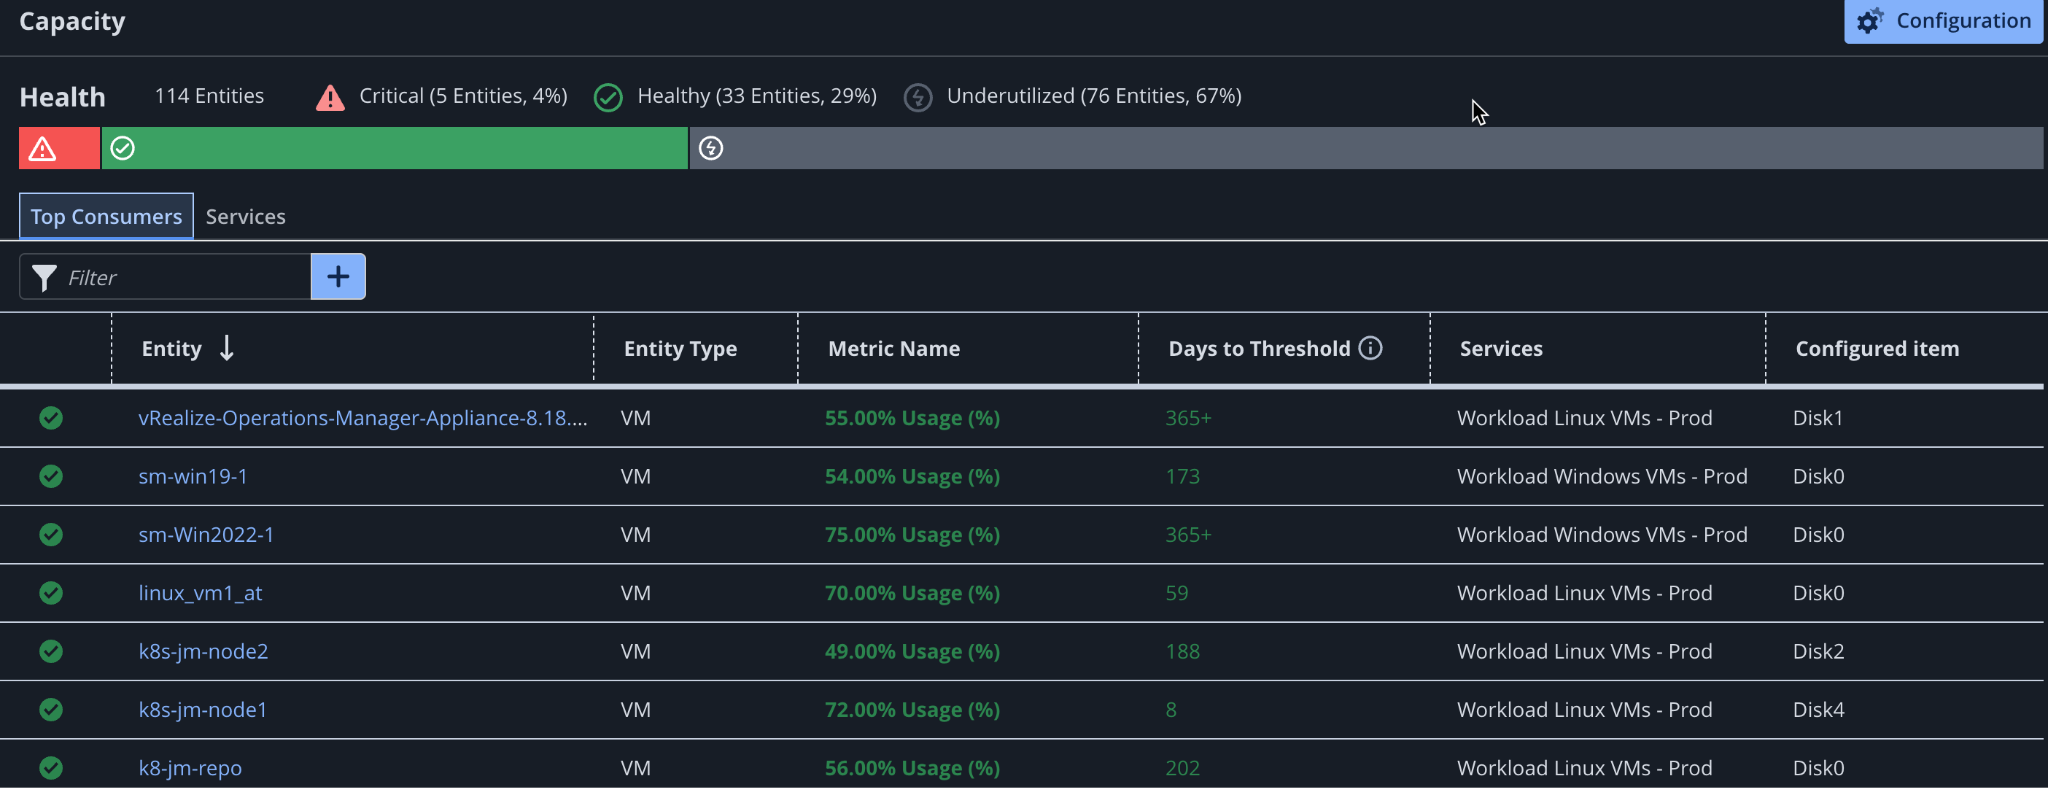Add a filter with the plus button
The image size is (2048, 788).
(338, 277)
